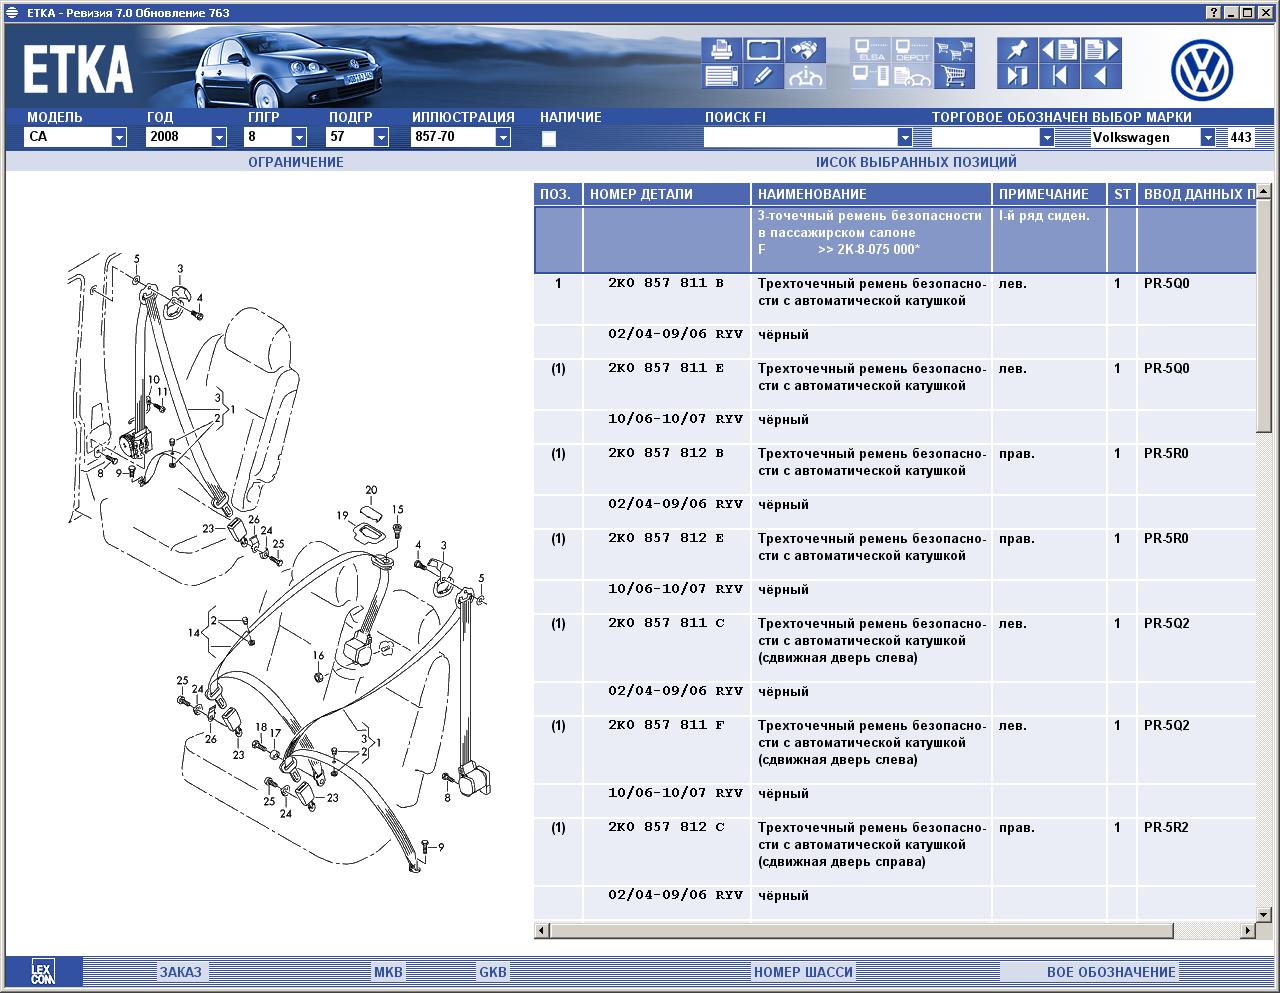Click the LexCom logo

pos(43,971)
